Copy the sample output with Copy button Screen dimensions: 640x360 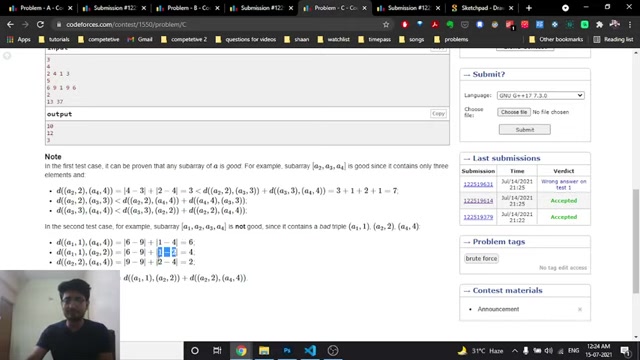[438, 113]
